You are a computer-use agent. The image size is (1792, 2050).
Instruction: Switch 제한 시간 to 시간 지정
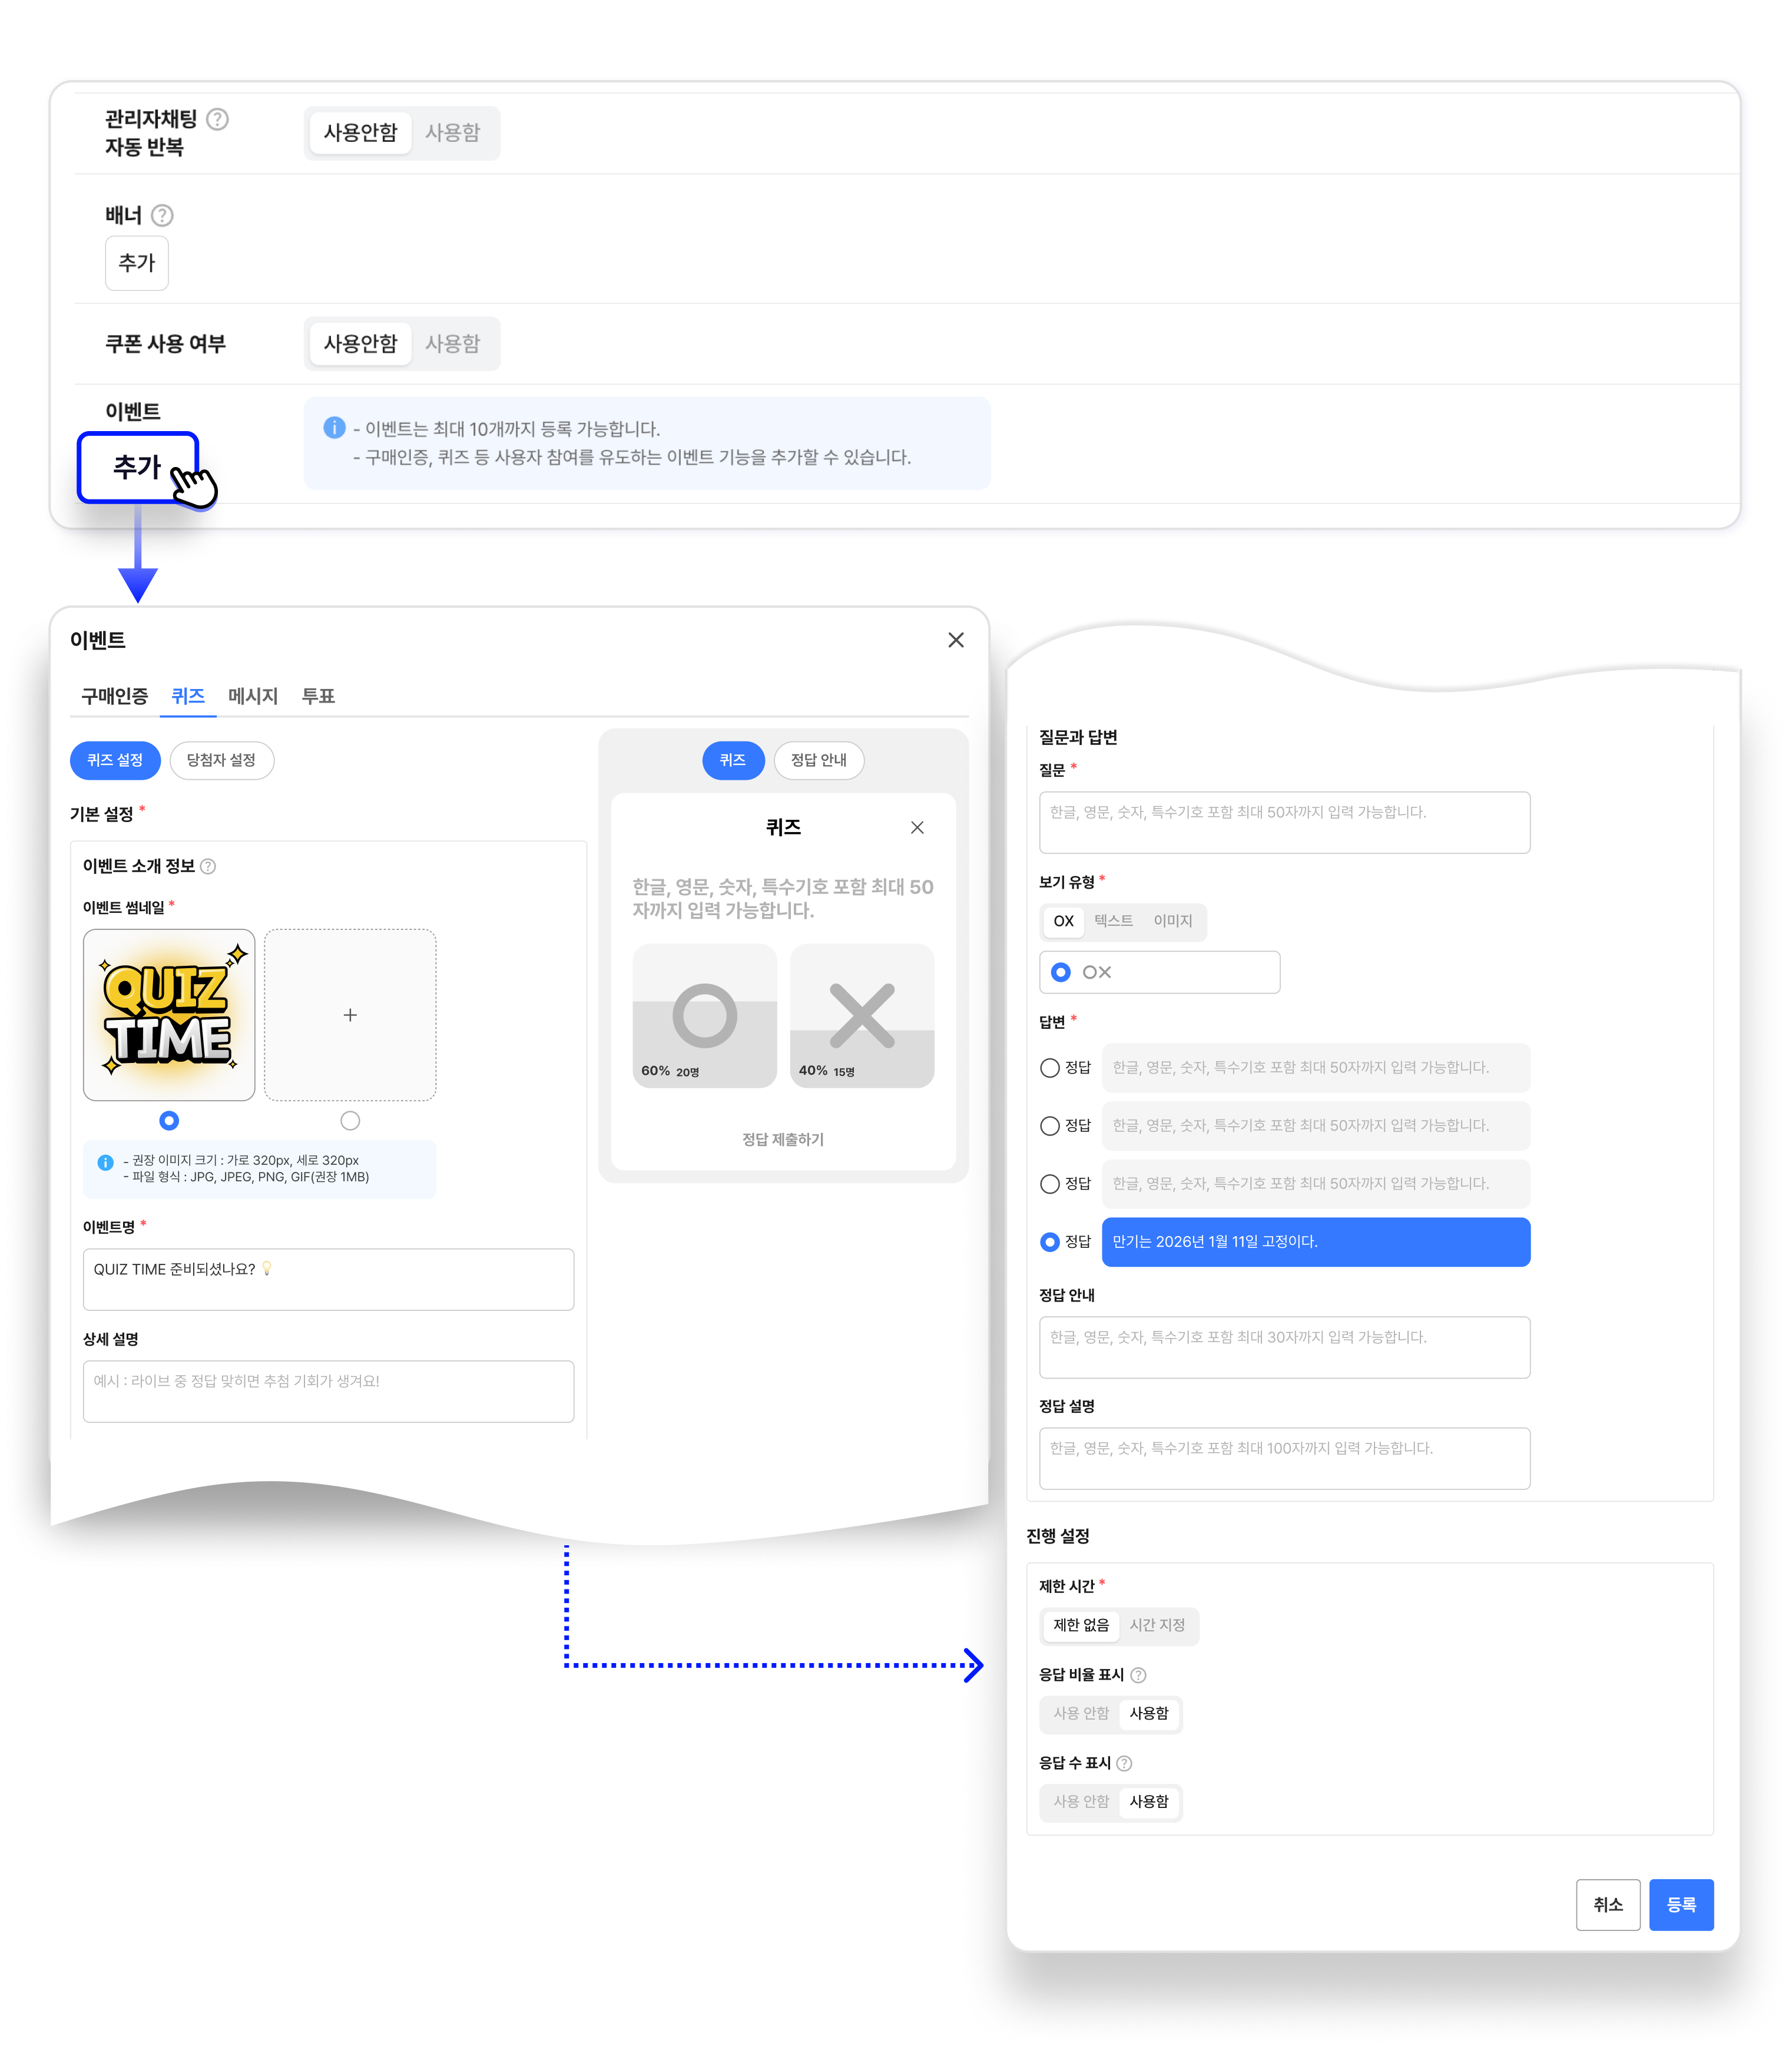pos(1157,1625)
